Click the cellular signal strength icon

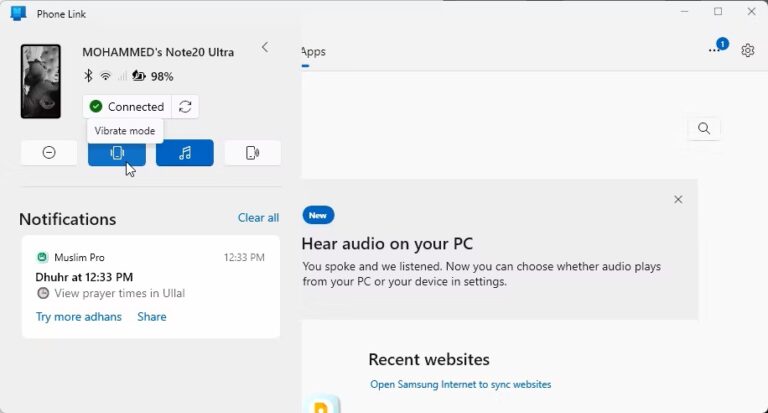click(x=122, y=76)
